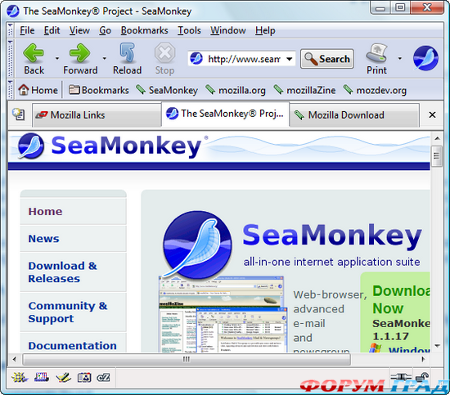Open the URL bar history dropdown
Viewport: 450px width, 395px height.
(x=289, y=59)
